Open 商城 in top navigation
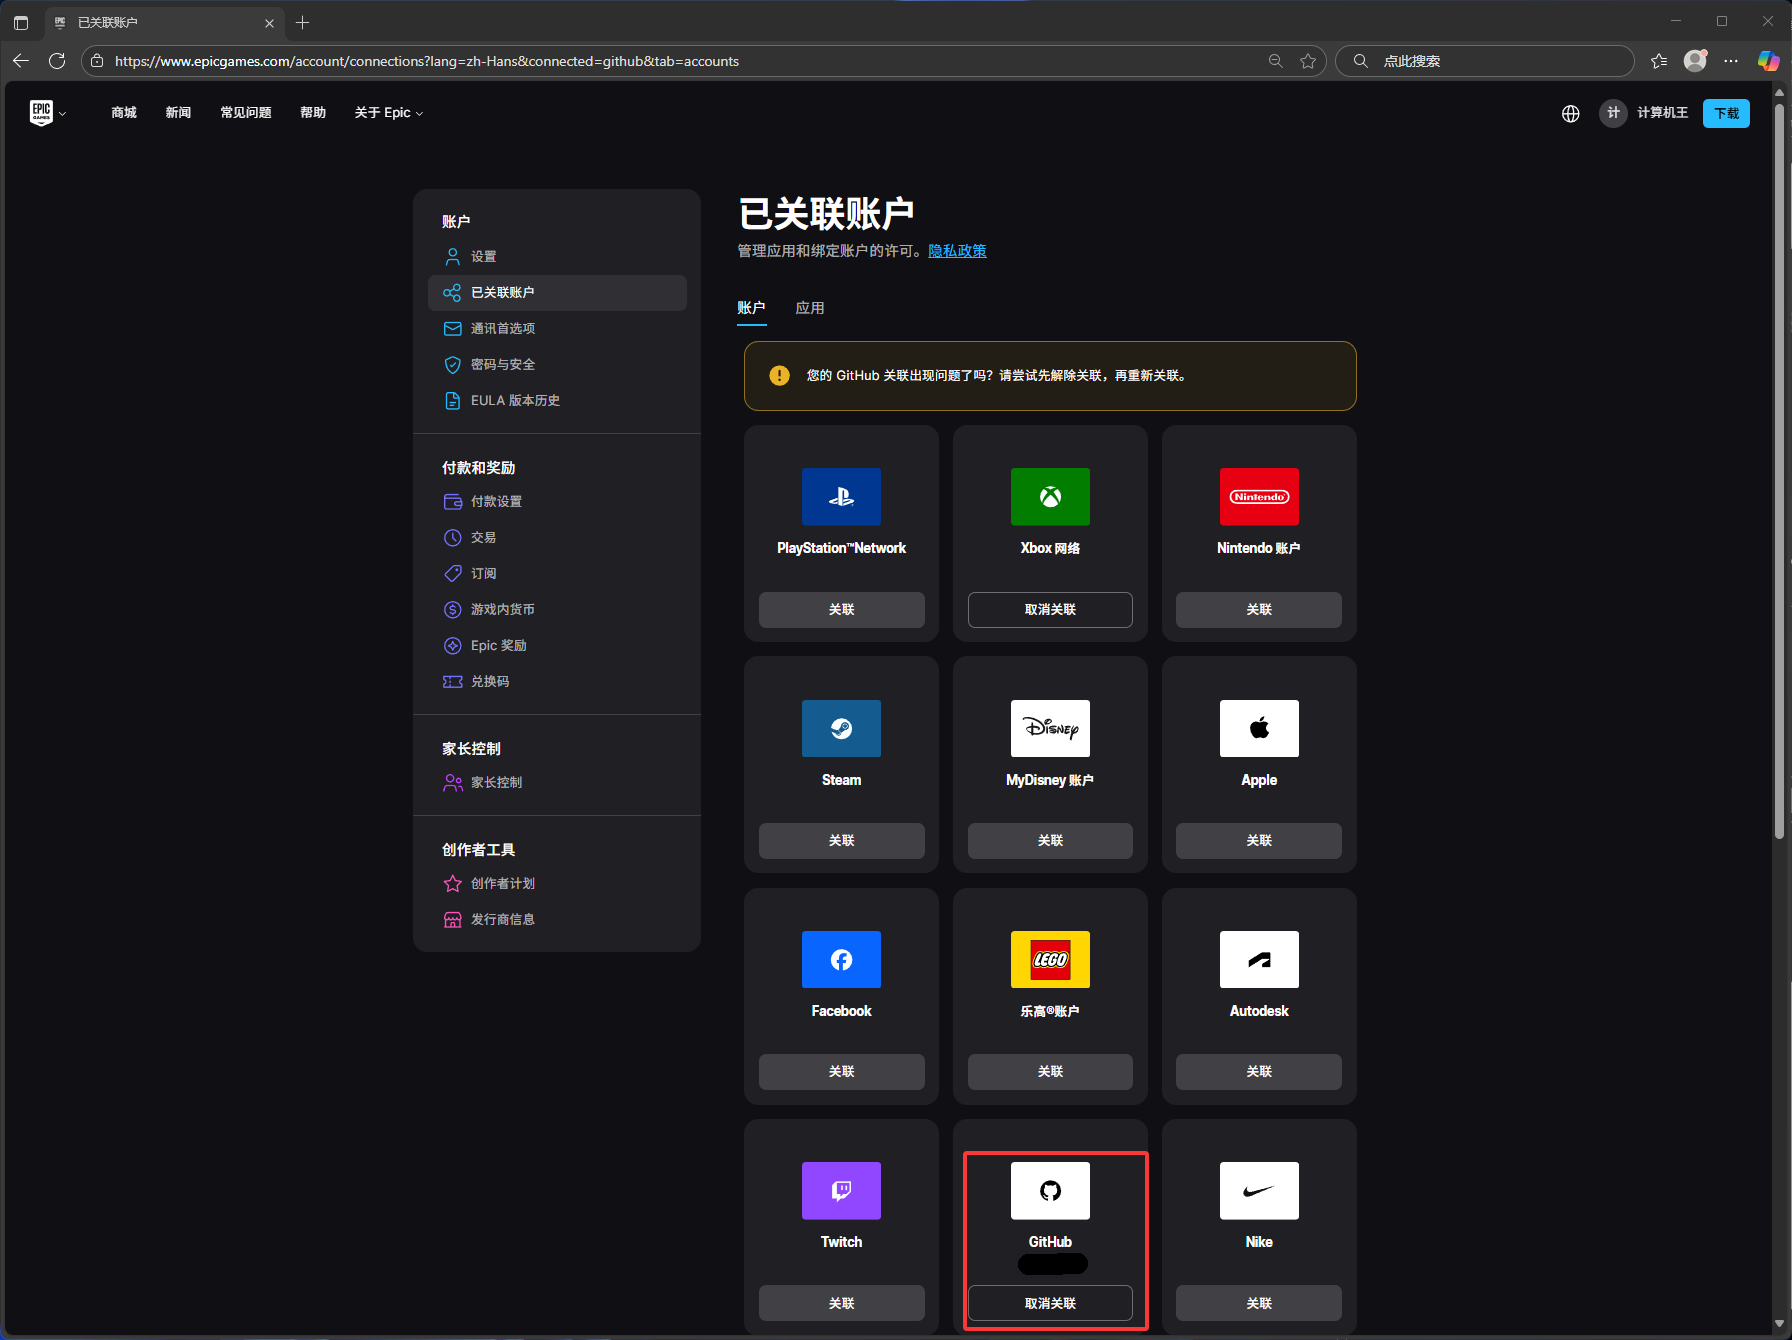This screenshot has width=1792, height=1340. pyautogui.click(x=124, y=113)
